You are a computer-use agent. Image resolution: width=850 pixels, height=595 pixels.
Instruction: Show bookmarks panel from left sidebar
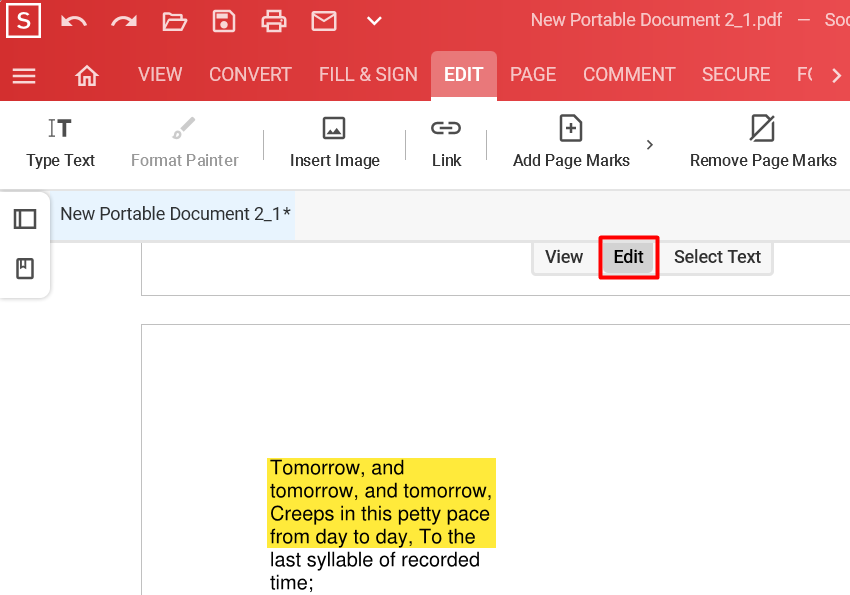pyautogui.click(x=25, y=268)
